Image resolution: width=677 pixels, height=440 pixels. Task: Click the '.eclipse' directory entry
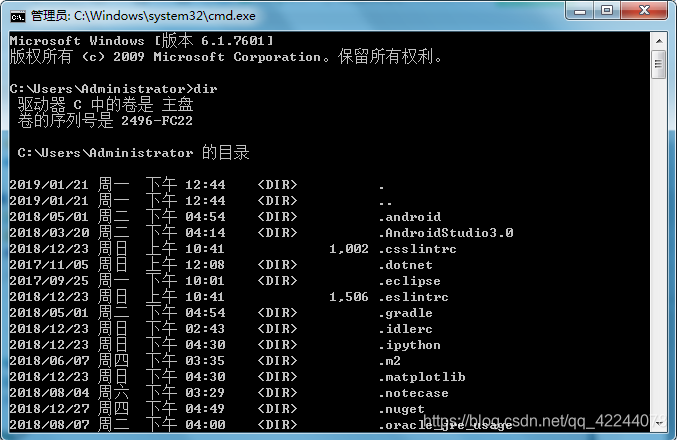409,281
